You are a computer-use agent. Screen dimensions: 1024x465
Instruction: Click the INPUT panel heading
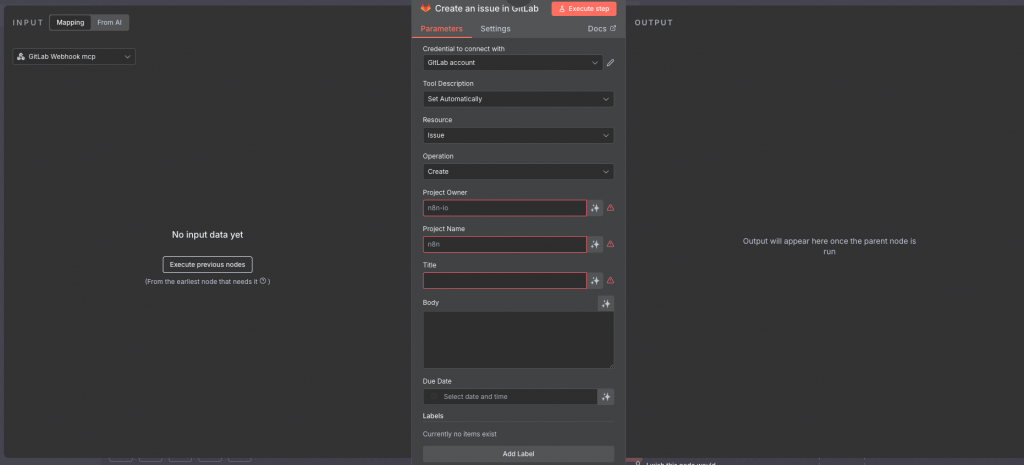28,23
